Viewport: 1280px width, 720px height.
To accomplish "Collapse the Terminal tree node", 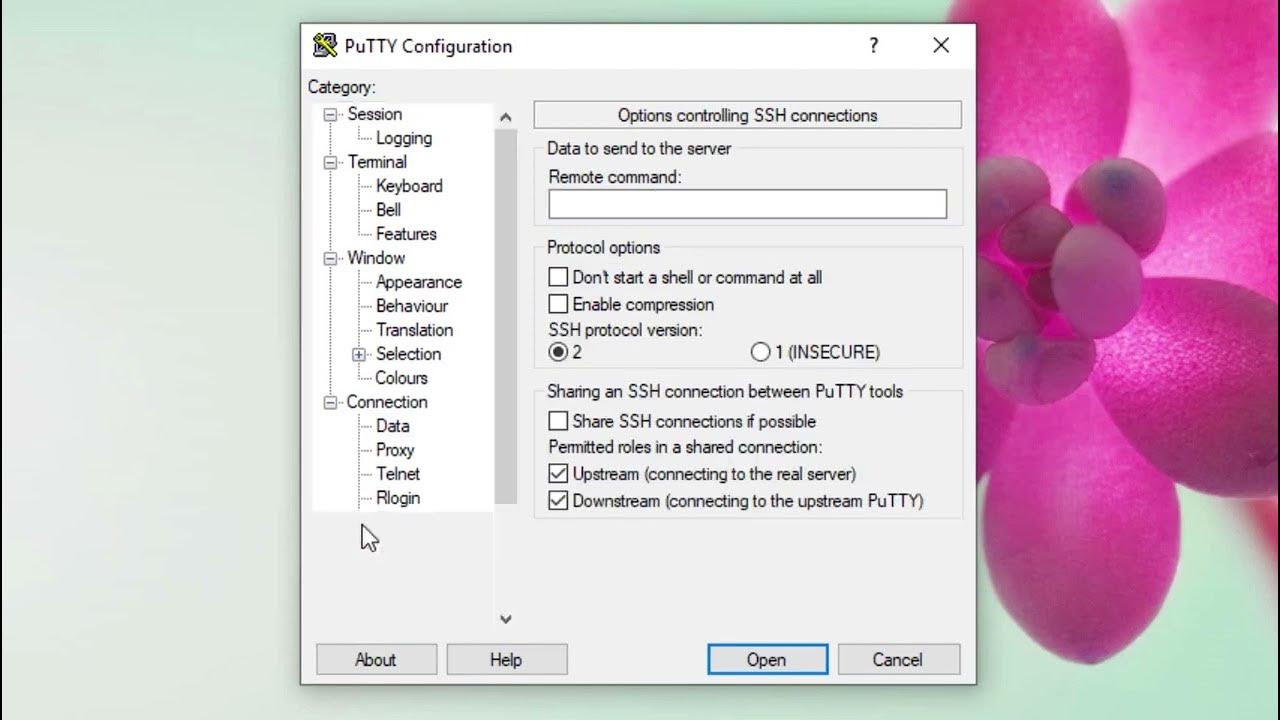I will pyautogui.click(x=330, y=163).
